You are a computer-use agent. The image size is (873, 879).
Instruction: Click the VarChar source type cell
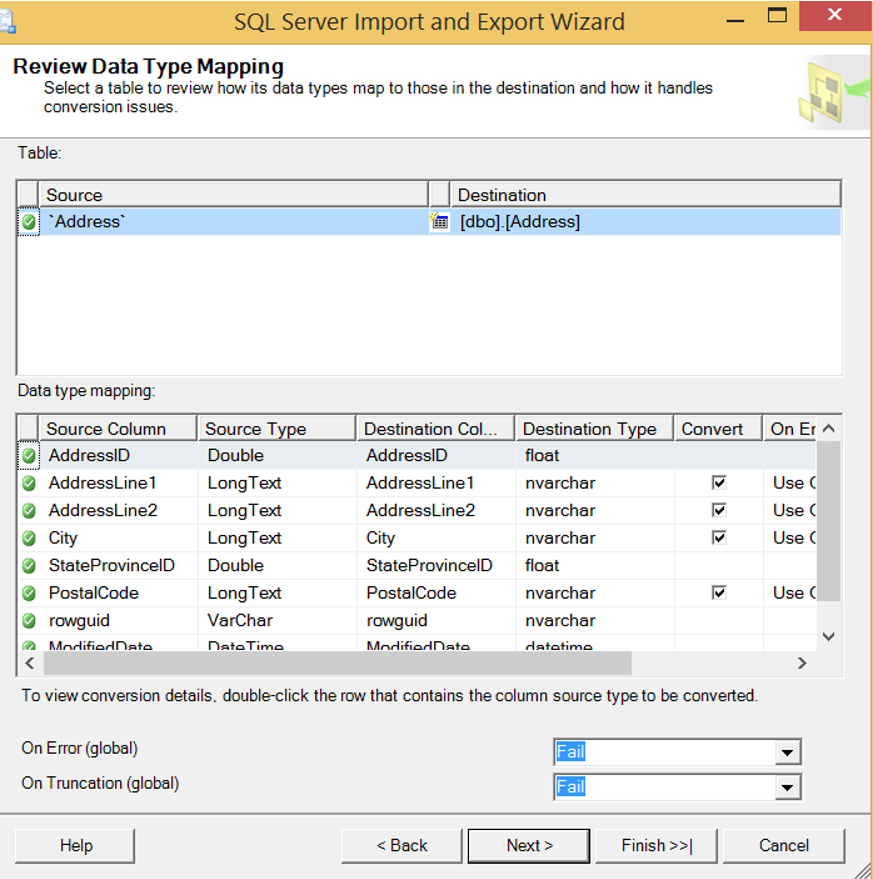[x=277, y=620]
